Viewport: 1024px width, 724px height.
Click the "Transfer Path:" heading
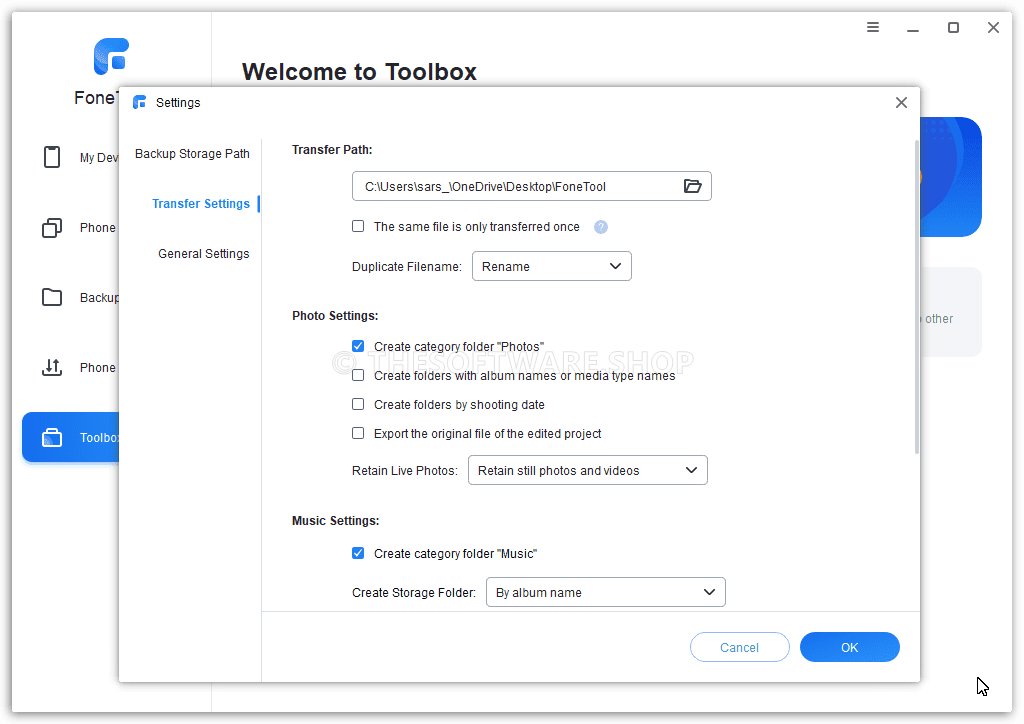point(332,150)
